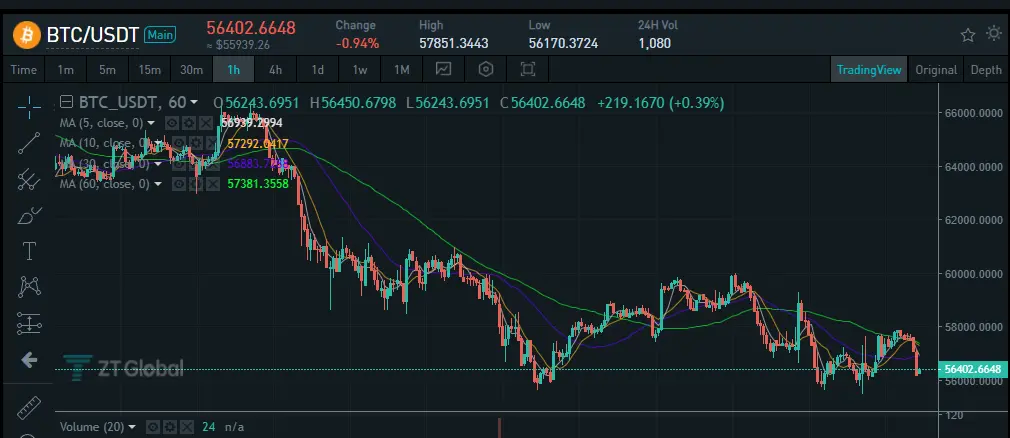Screen dimensions: 1010x438
Task: Toggle fullscreen chart mode
Action: [528, 70]
